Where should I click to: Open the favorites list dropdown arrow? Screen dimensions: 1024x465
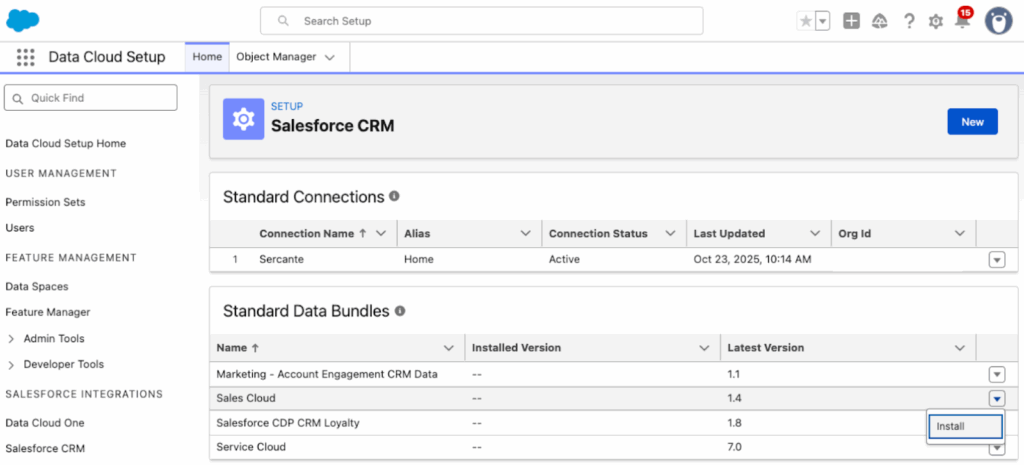coord(823,21)
